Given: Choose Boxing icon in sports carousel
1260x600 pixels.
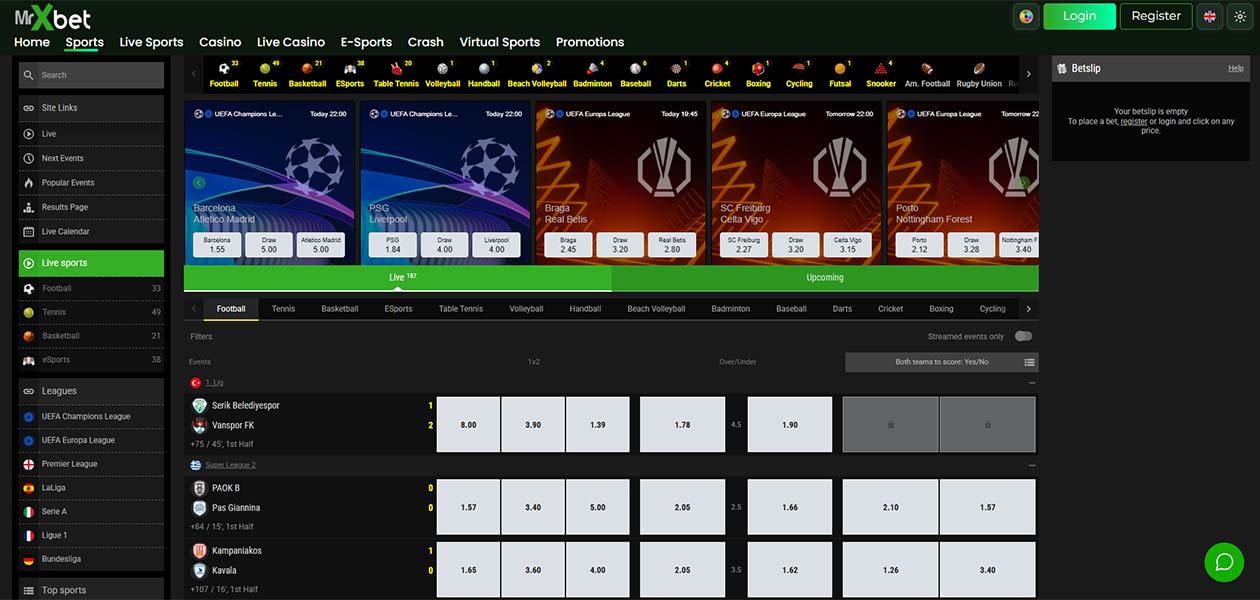Looking at the screenshot, I should click(758, 74).
